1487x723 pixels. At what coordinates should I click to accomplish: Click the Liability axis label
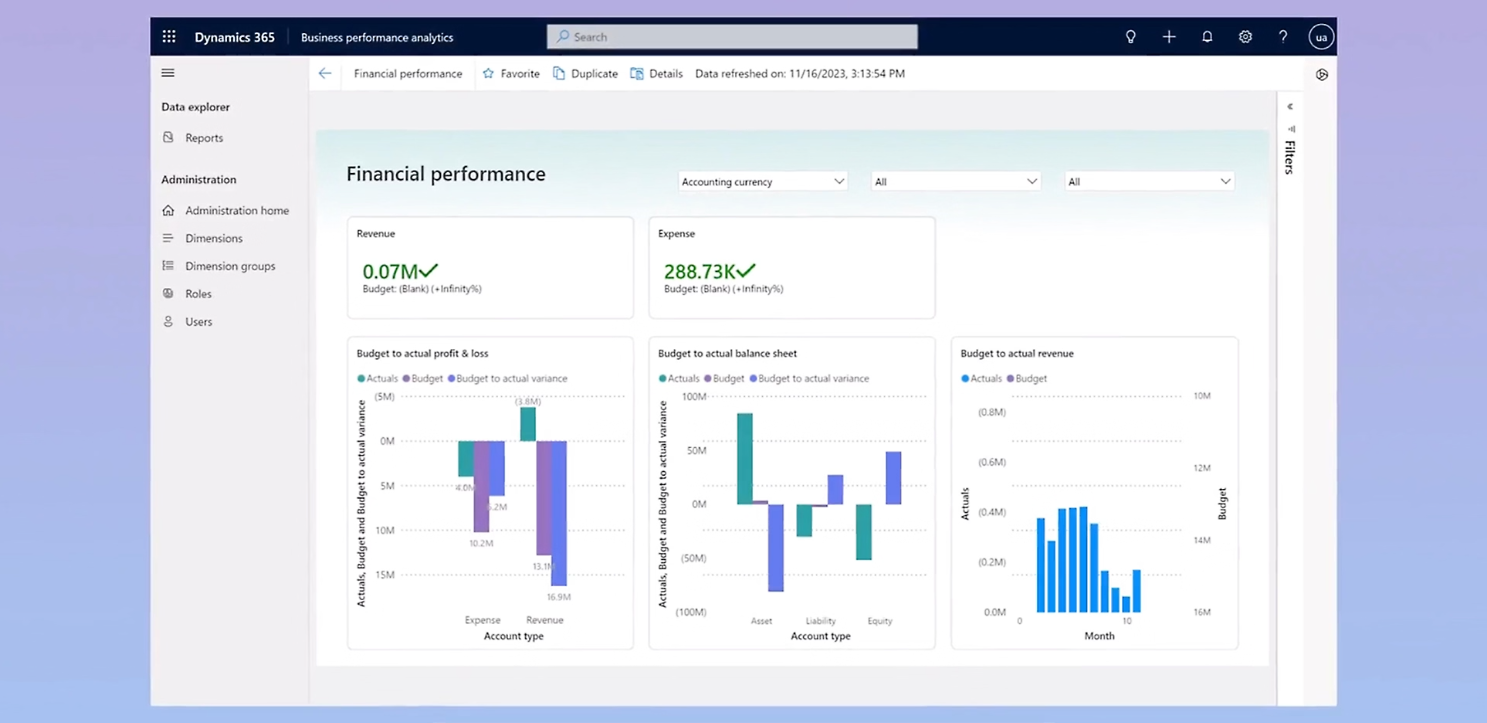[821, 621]
